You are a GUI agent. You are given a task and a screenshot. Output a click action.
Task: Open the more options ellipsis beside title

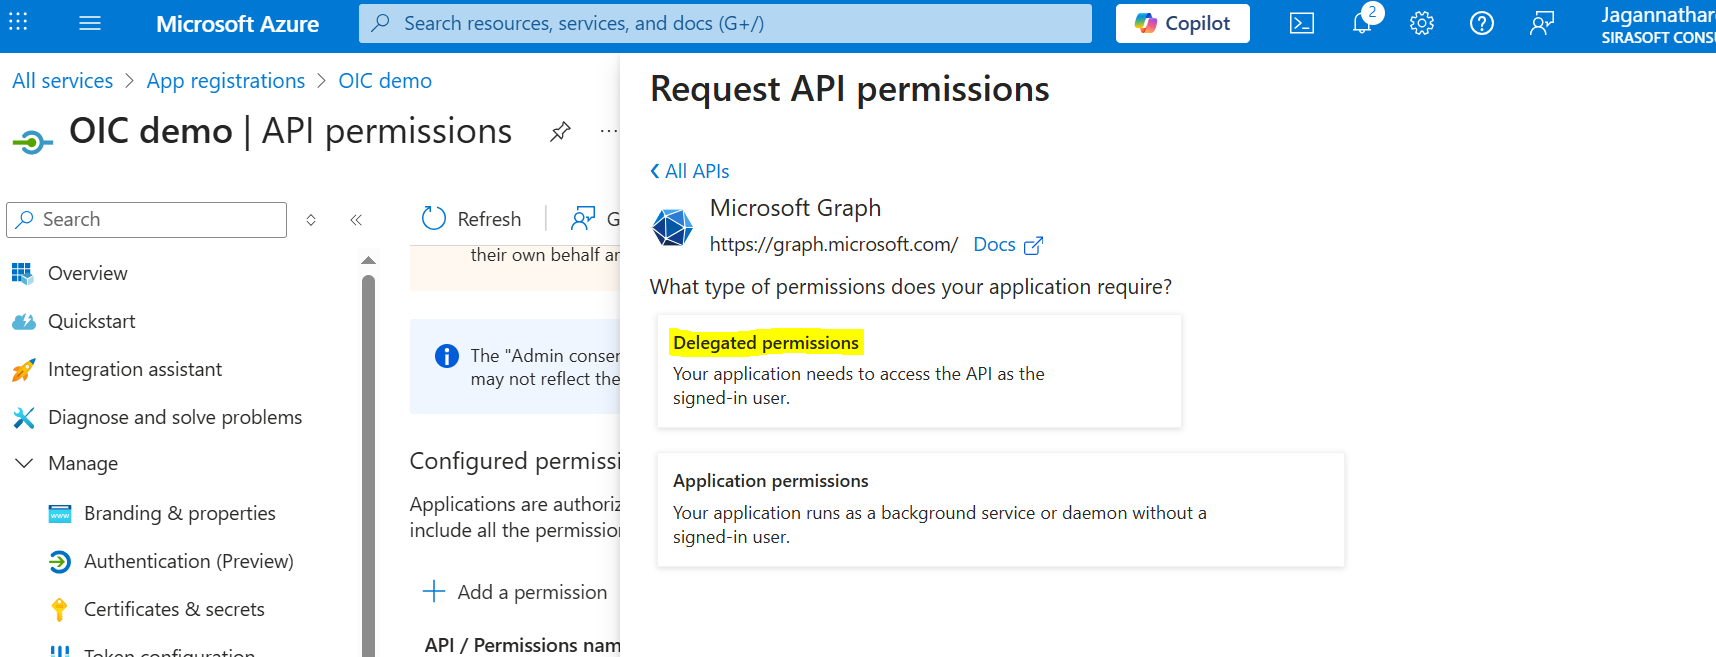click(608, 131)
